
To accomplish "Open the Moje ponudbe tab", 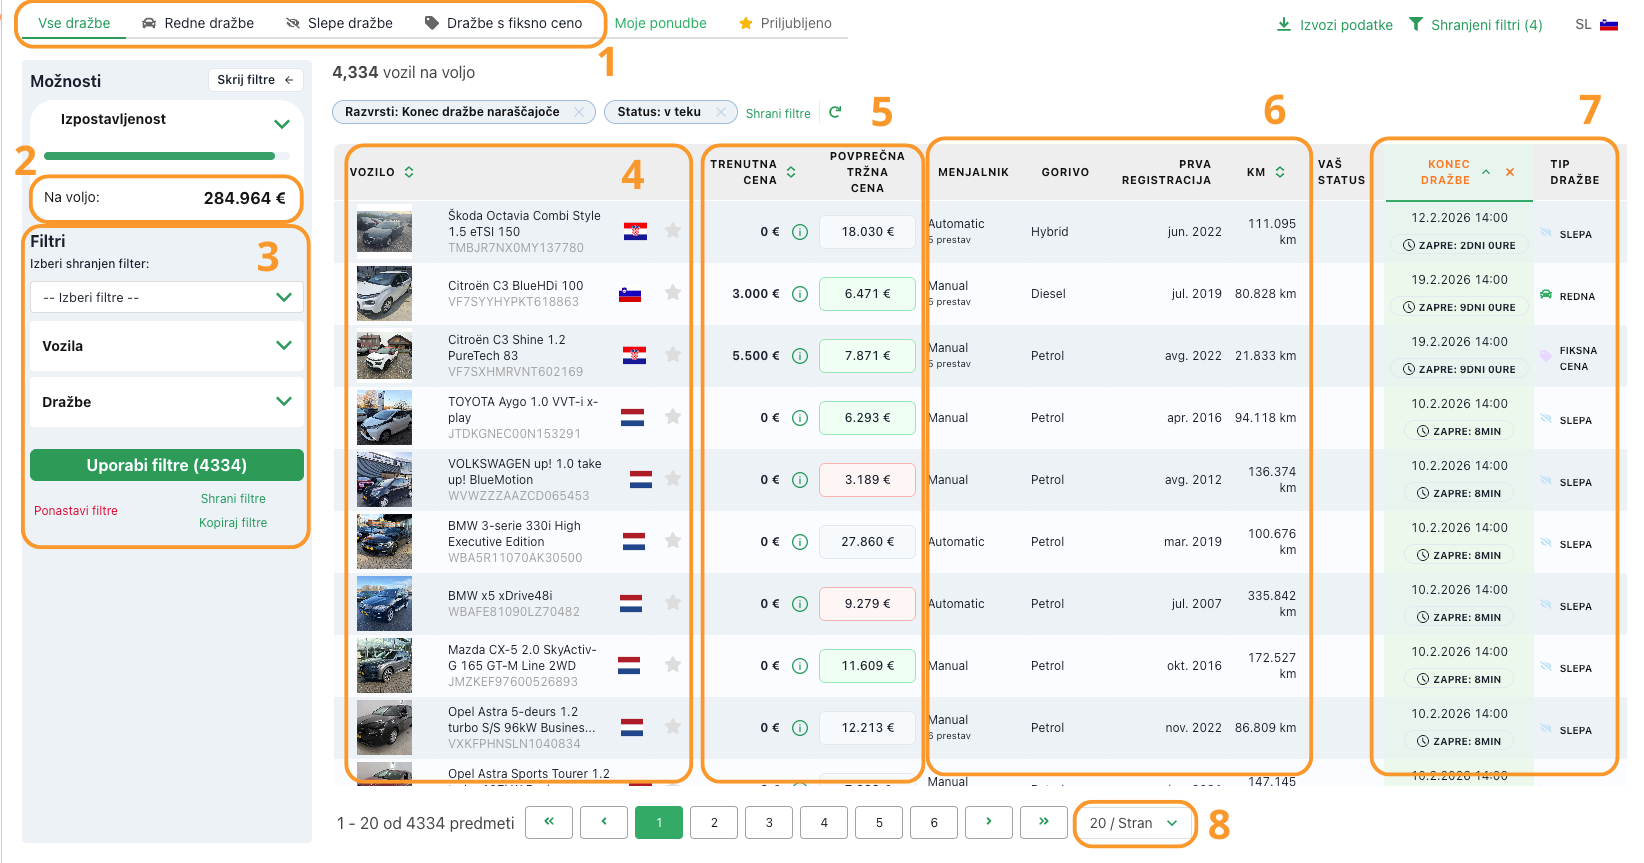I will 660,23.
